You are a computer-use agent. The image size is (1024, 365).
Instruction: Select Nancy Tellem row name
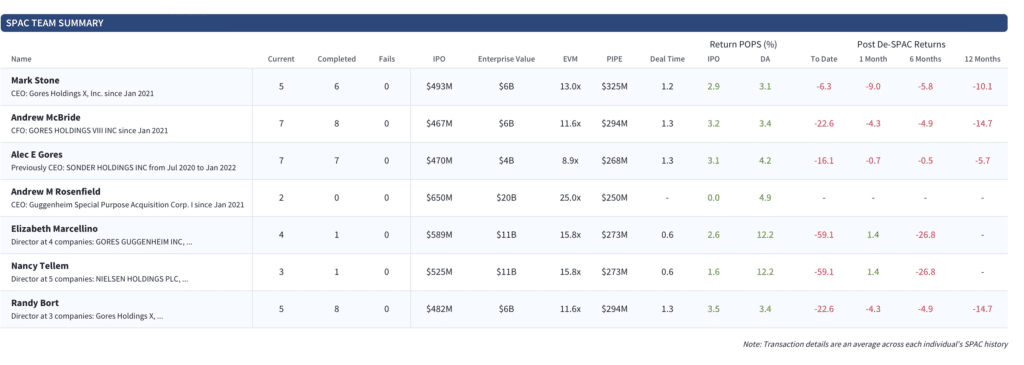pos(40,266)
